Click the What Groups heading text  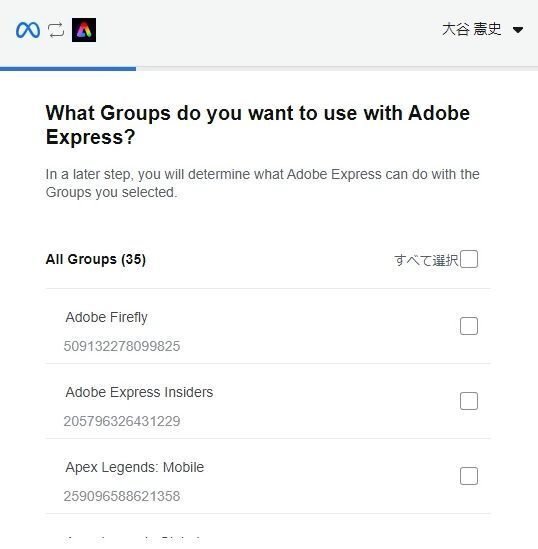pos(258,125)
